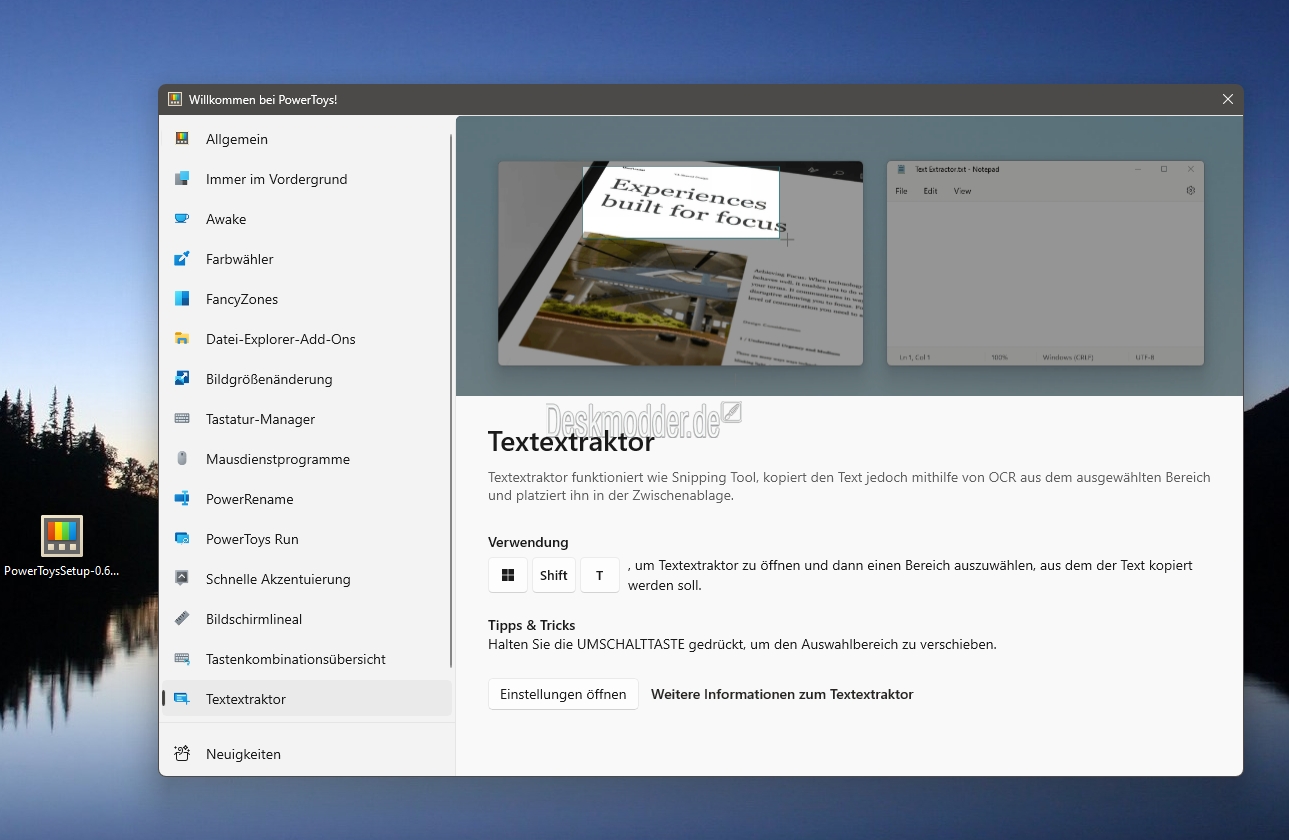Click the Awake coffee cup icon
The image size is (1289, 840).
182,219
